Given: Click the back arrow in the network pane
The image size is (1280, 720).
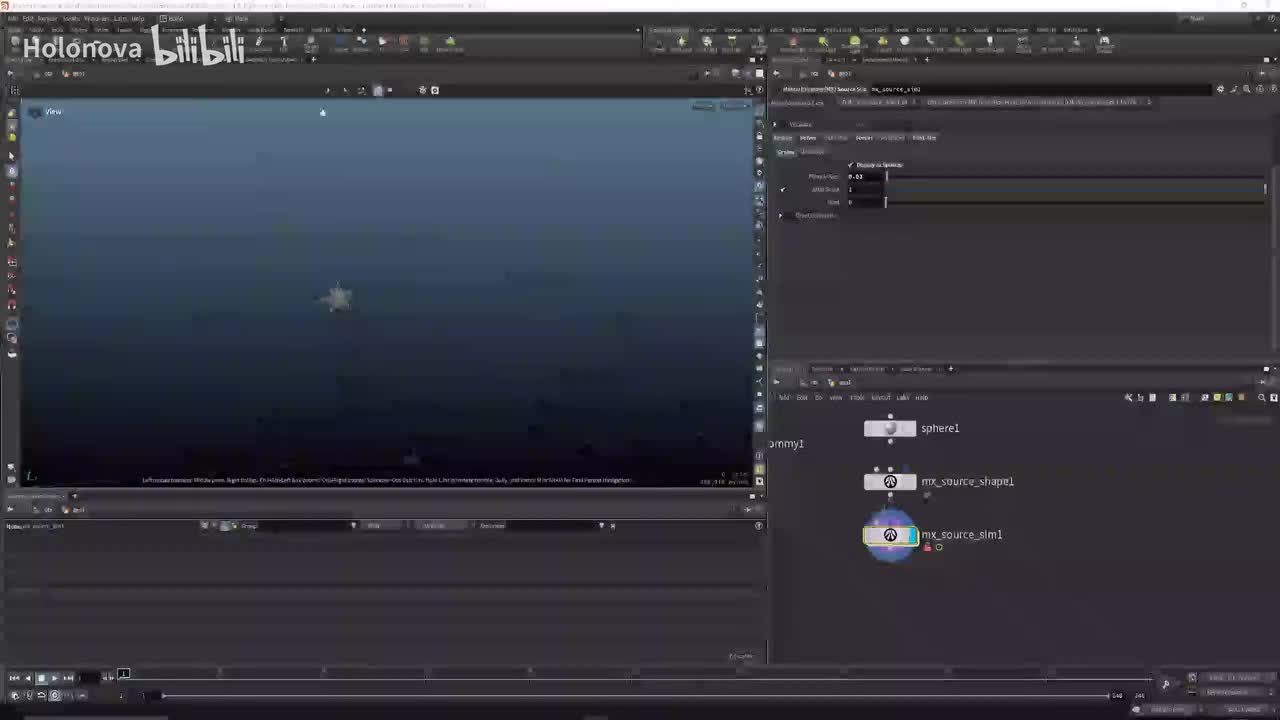Looking at the screenshot, I should pos(777,382).
